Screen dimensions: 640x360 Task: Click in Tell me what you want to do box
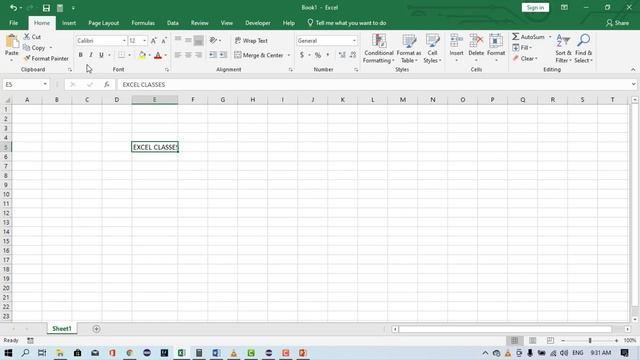point(347,23)
